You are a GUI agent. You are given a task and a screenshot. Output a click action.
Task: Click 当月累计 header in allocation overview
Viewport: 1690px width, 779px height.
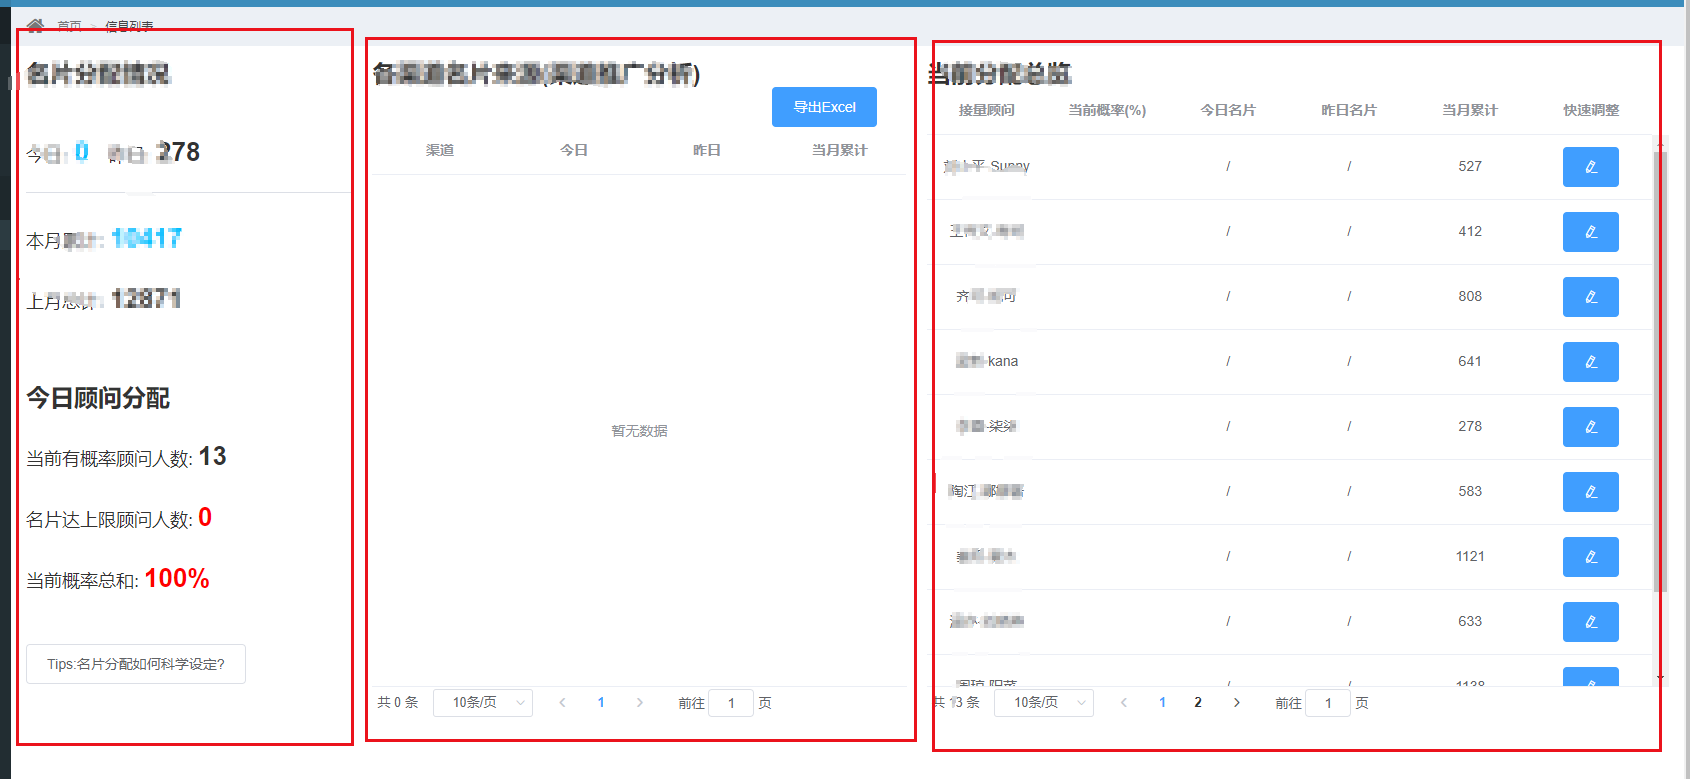tap(1470, 110)
